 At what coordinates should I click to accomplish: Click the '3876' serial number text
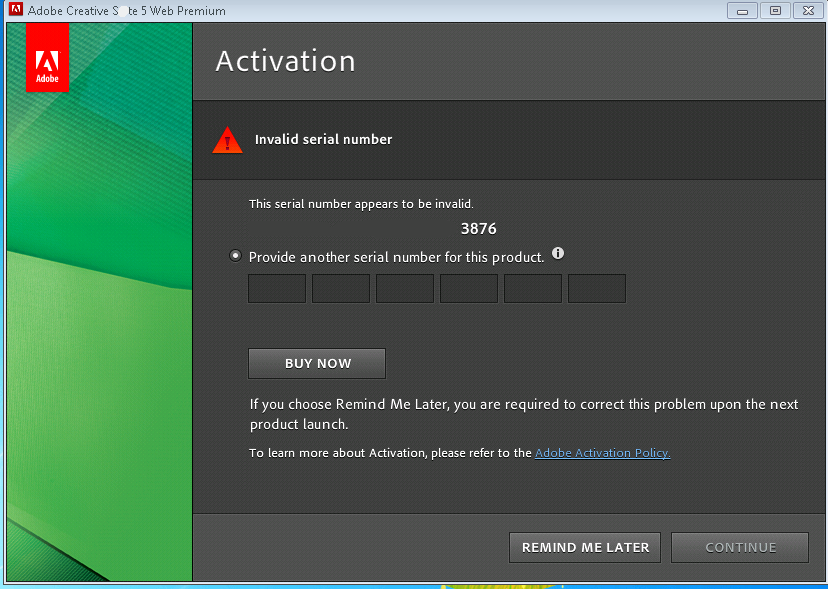click(x=478, y=229)
